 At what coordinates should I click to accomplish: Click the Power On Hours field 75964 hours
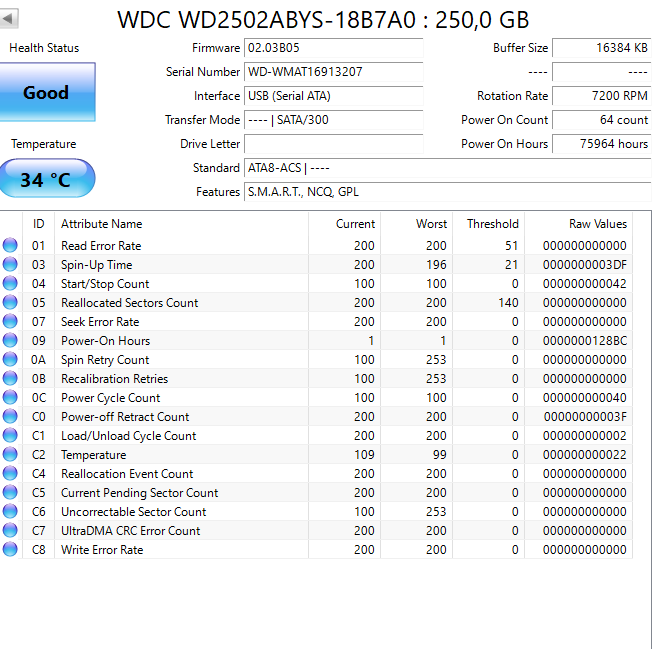click(x=602, y=144)
